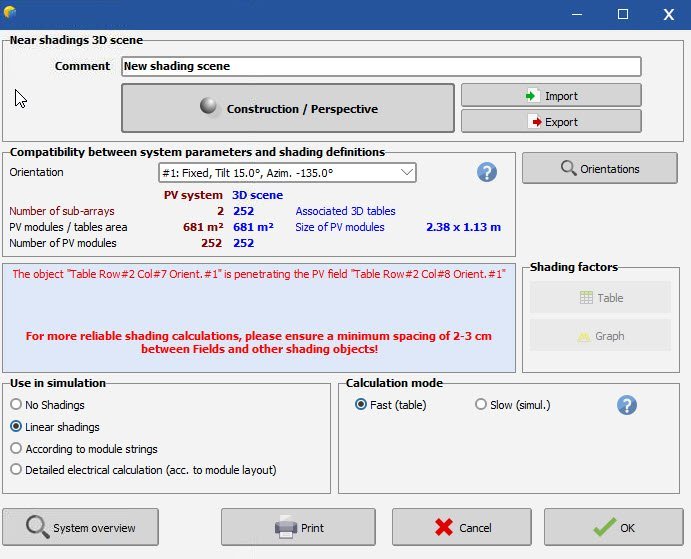Maximize the shading dialog window
The width and height of the screenshot is (691, 559).
coord(623,14)
